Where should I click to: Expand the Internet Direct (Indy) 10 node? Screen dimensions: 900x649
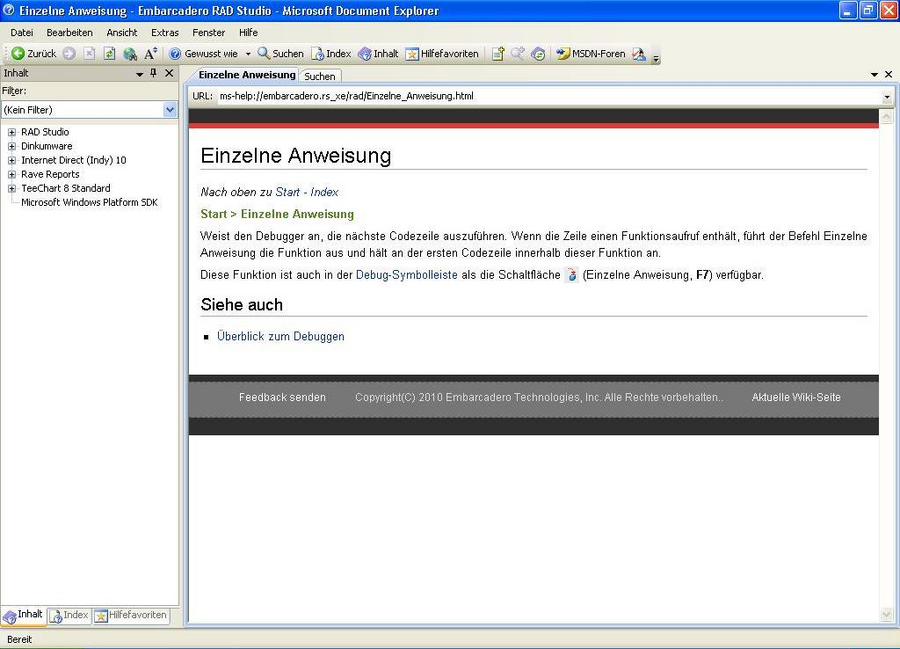11,160
